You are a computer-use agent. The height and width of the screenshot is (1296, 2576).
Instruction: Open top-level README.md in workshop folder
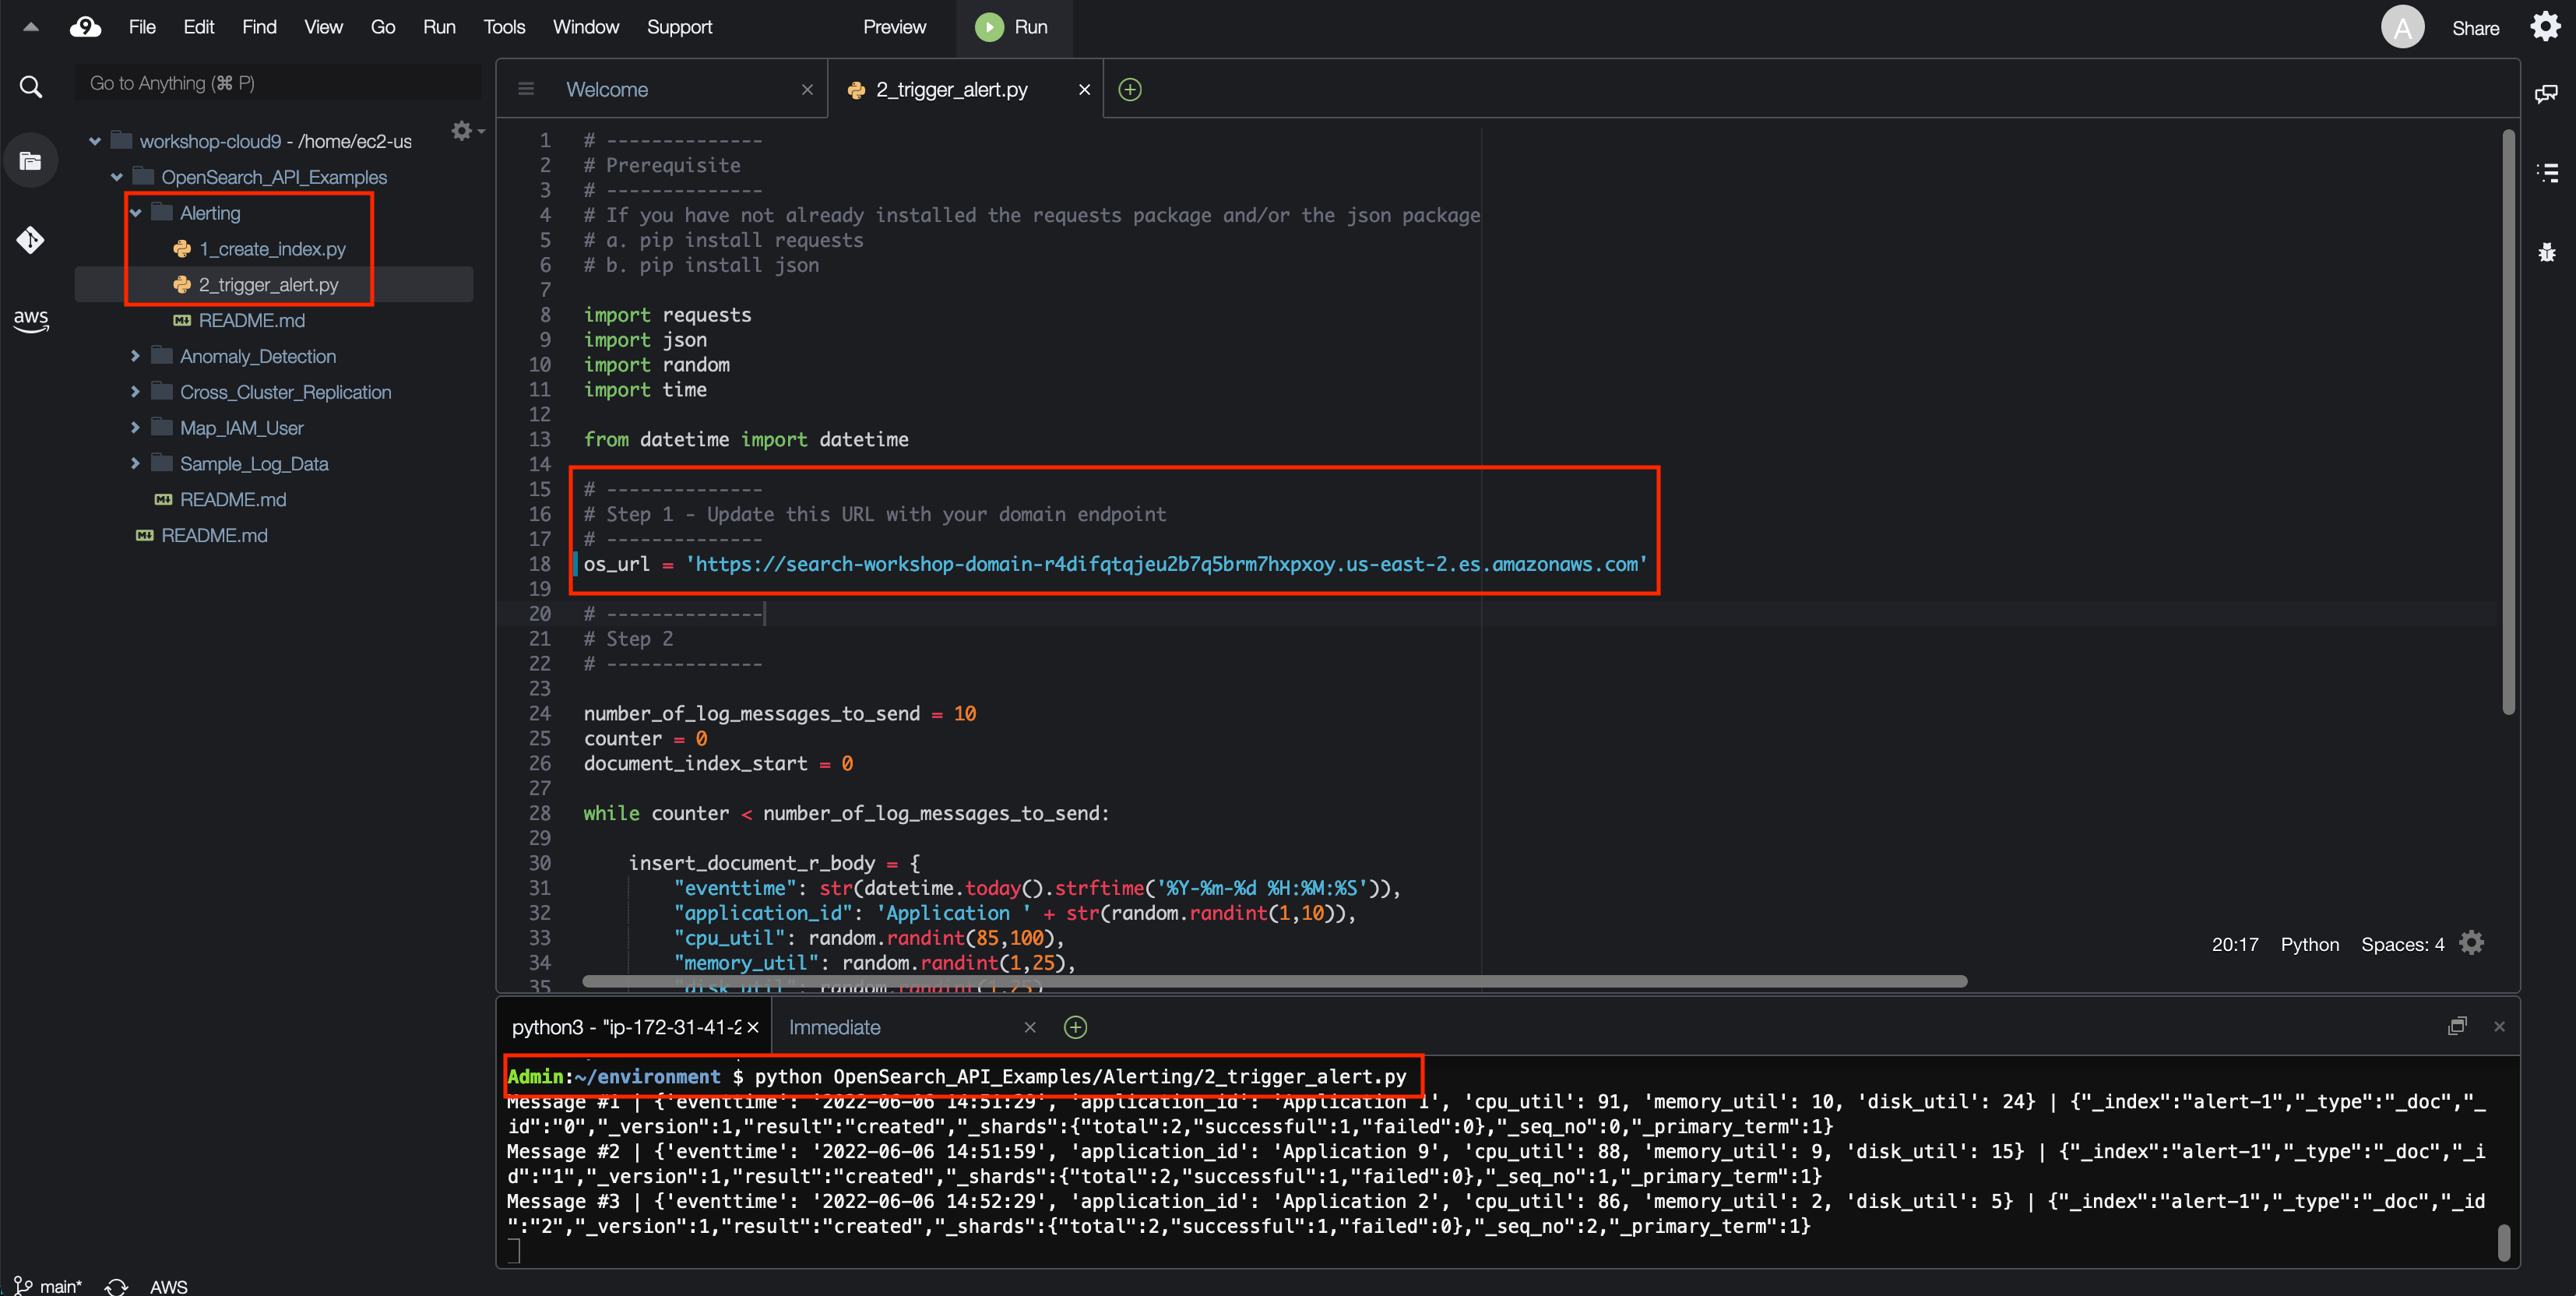pyautogui.click(x=214, y=535)
